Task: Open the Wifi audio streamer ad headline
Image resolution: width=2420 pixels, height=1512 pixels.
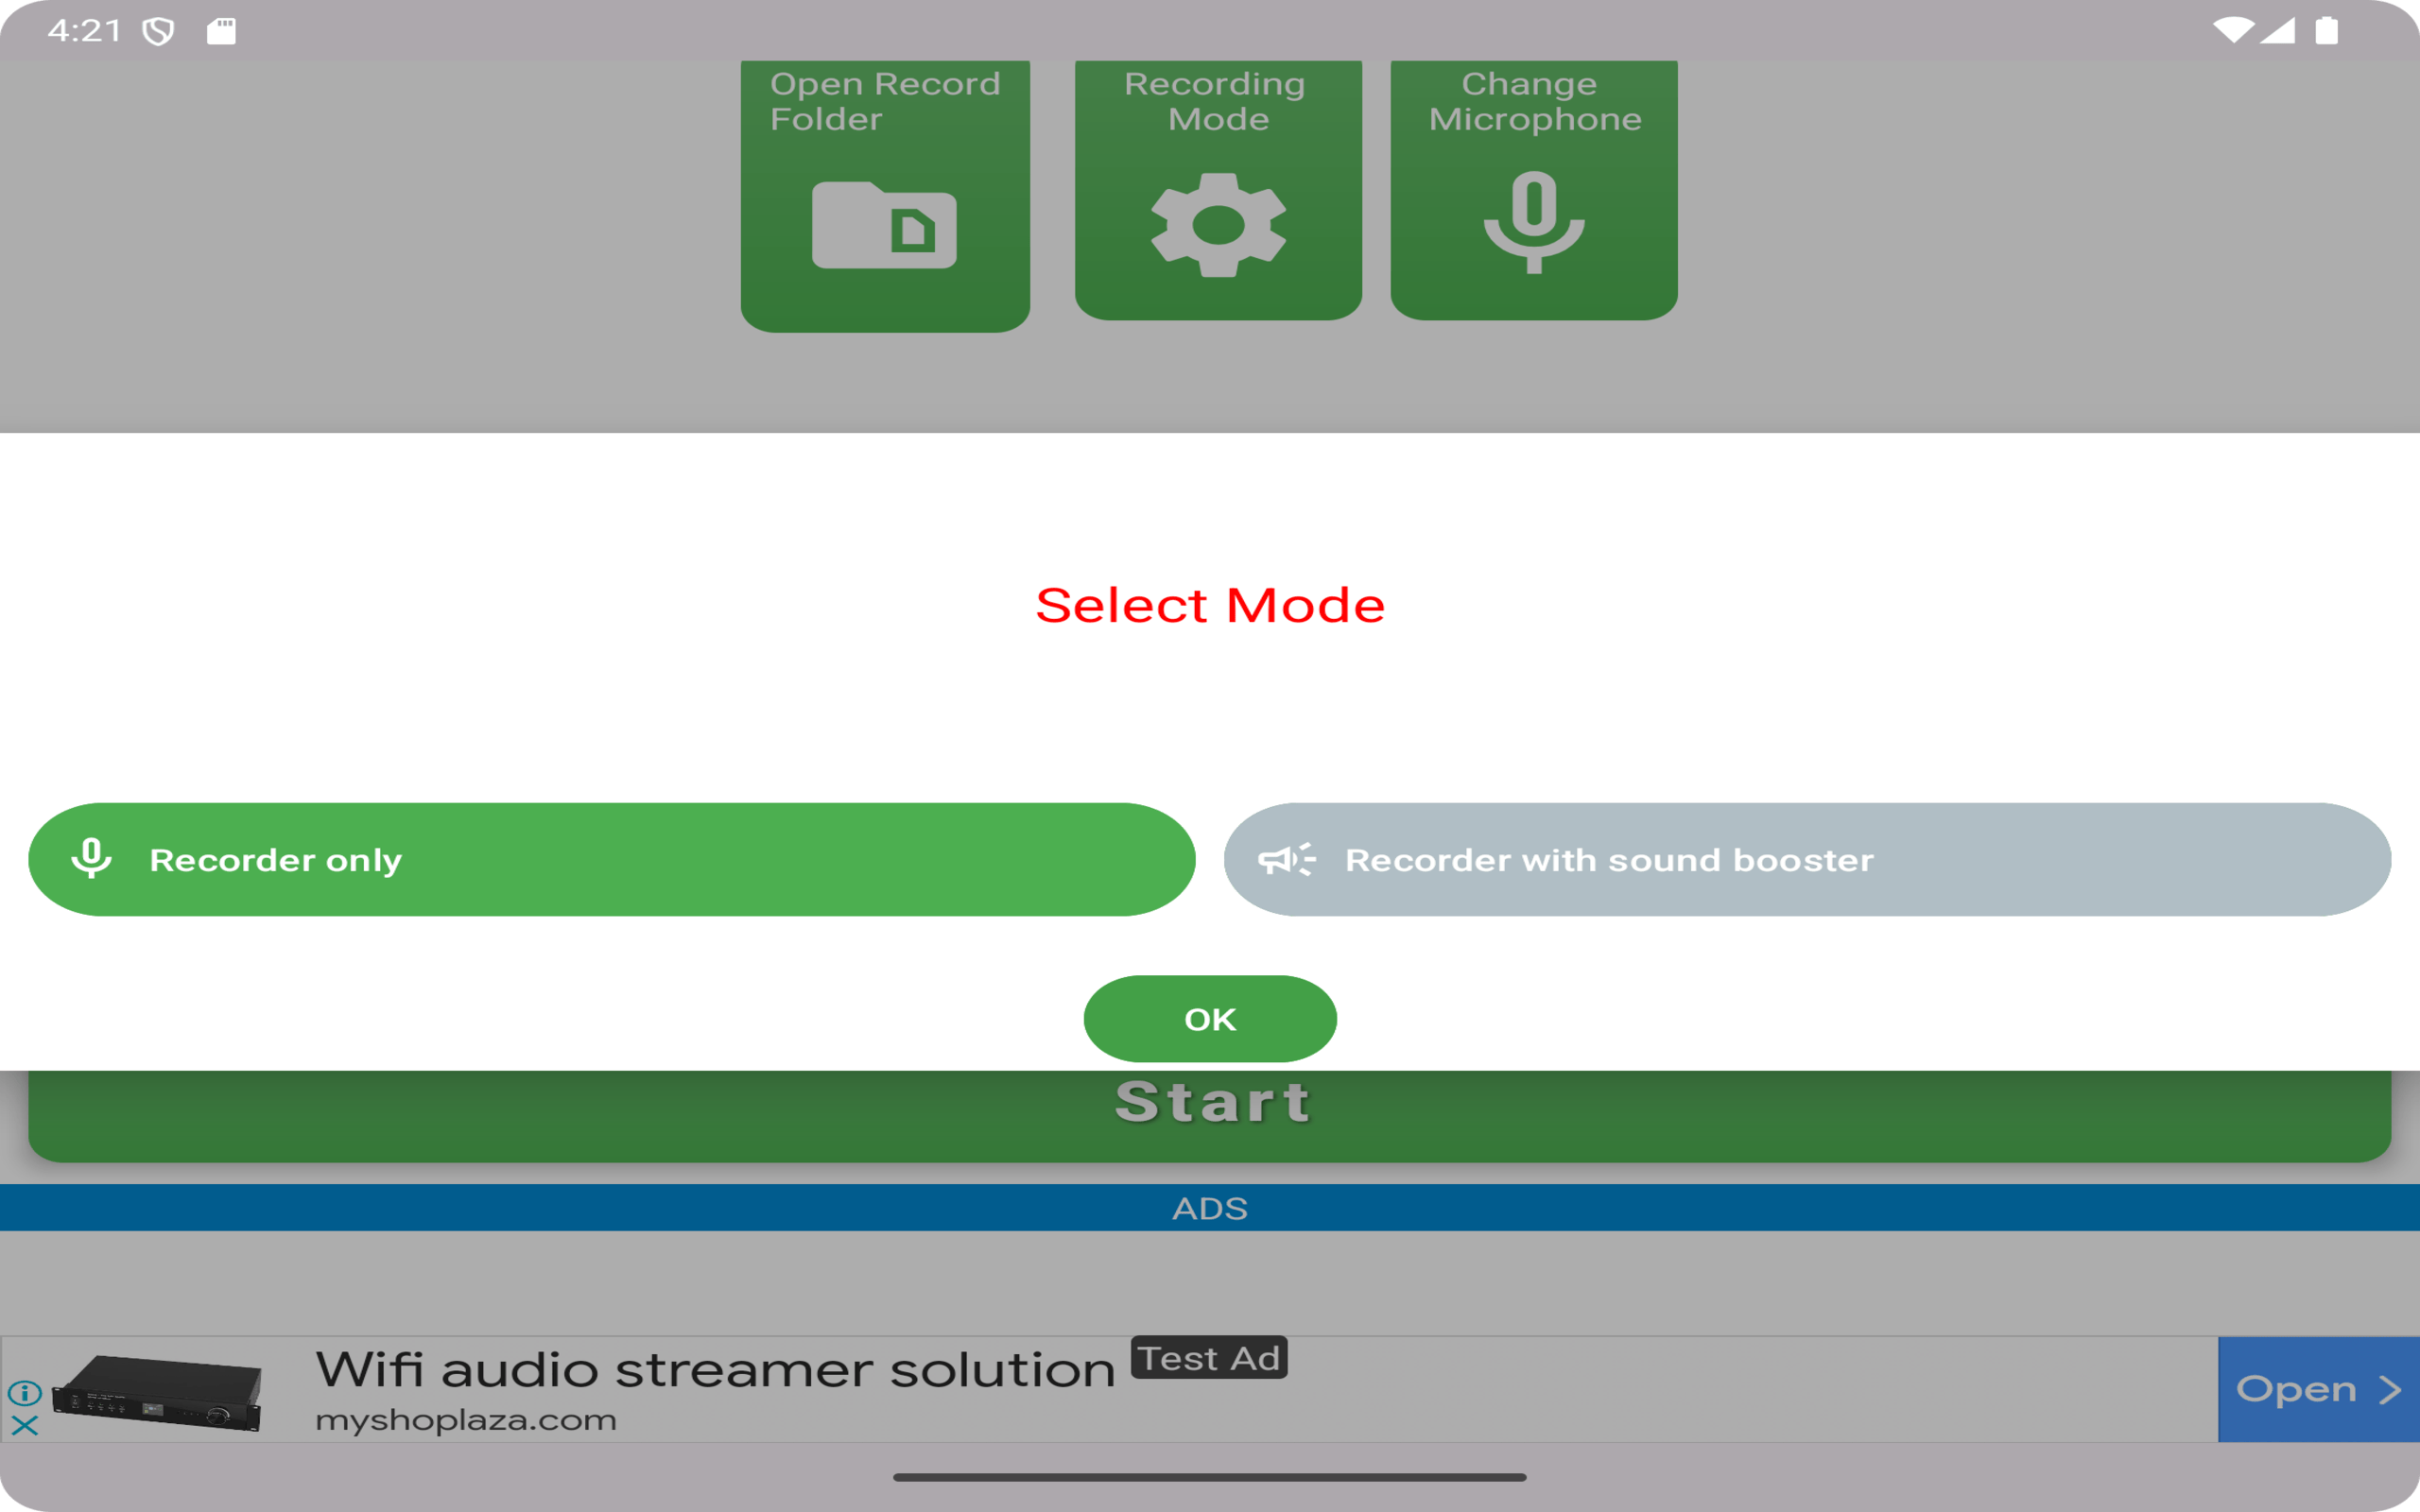Action: [715, 1369]
